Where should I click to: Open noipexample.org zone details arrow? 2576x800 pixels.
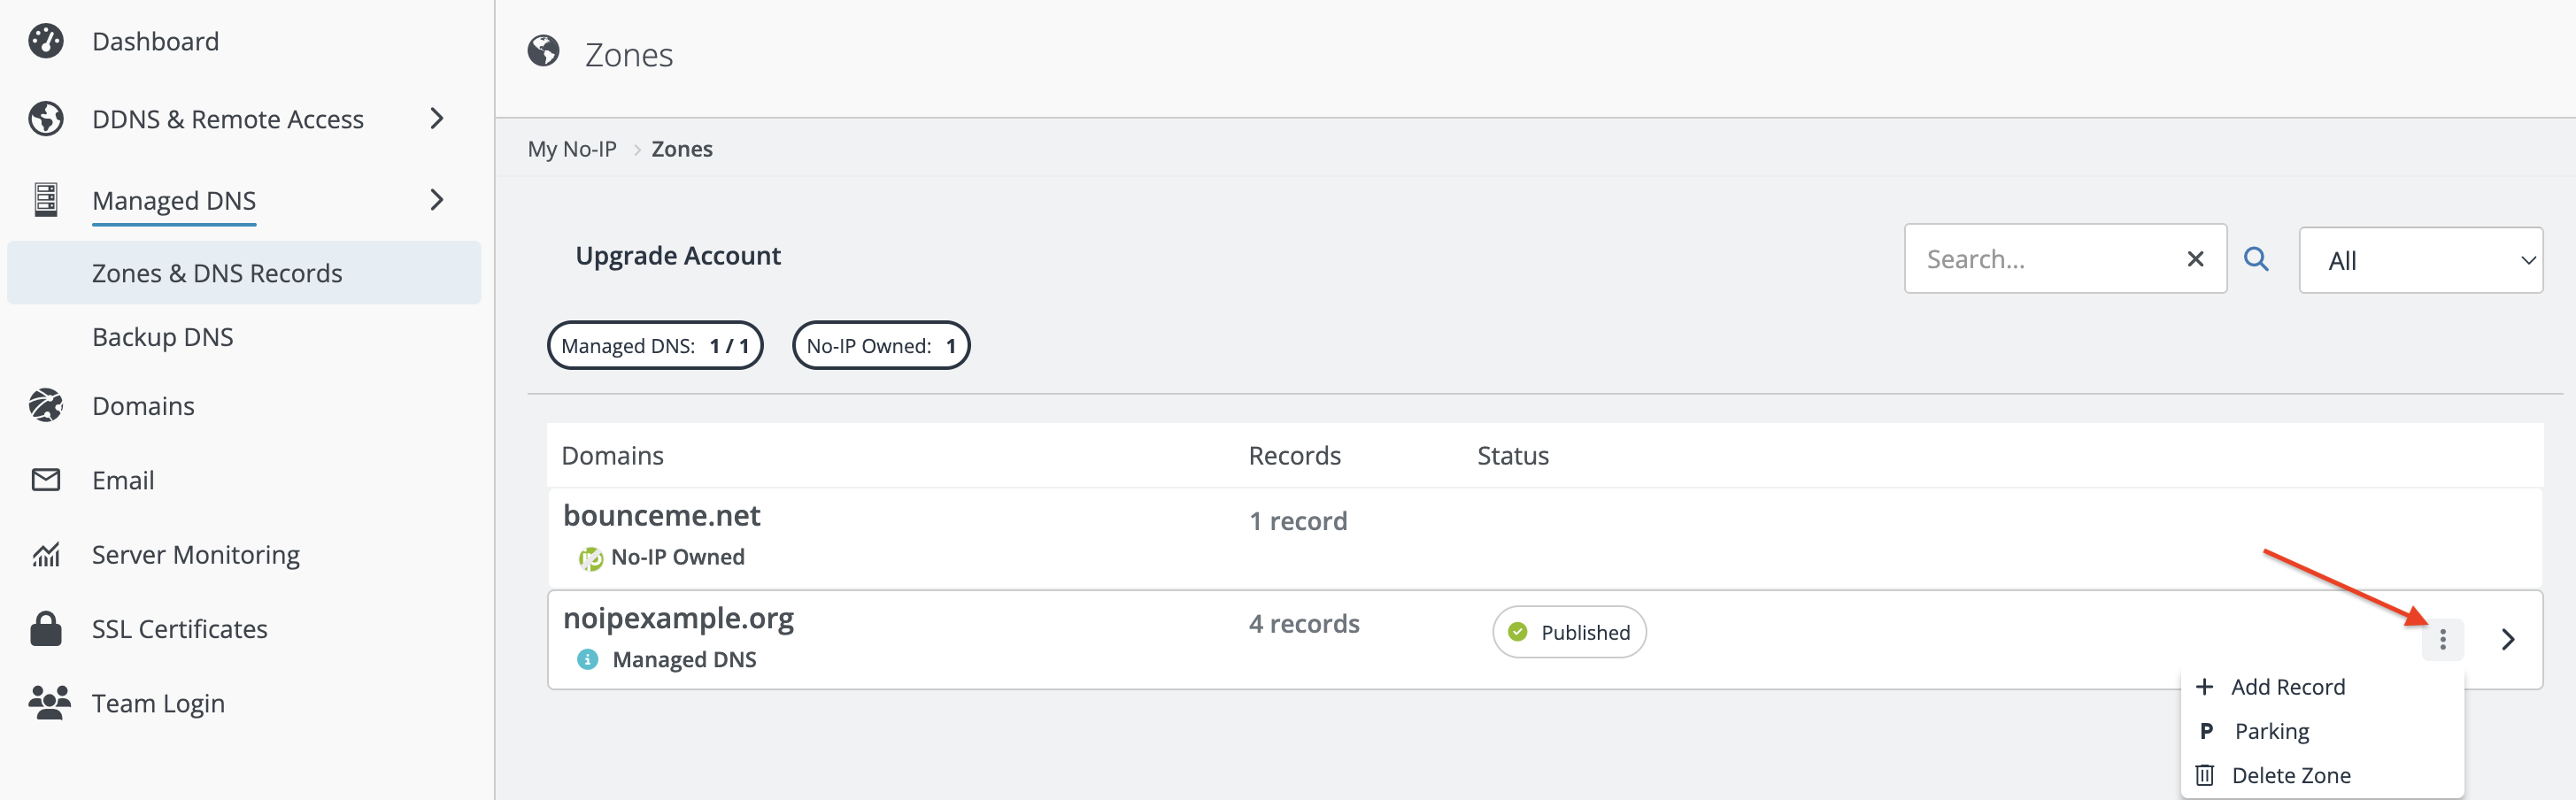point(2508,639)
